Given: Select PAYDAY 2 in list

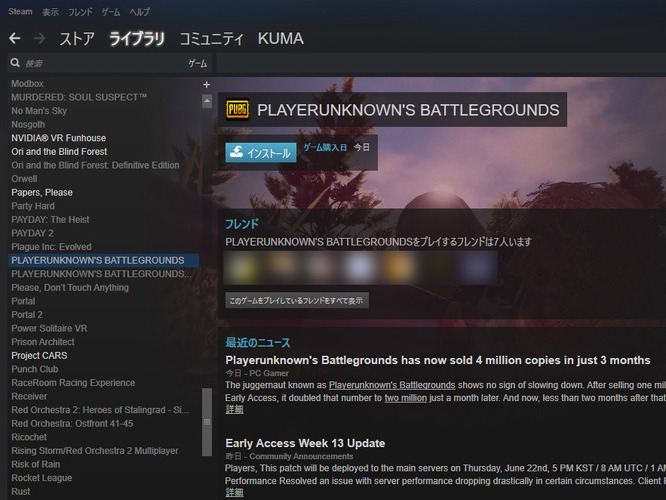Looking at the screenshot, I should pos(32,233).
